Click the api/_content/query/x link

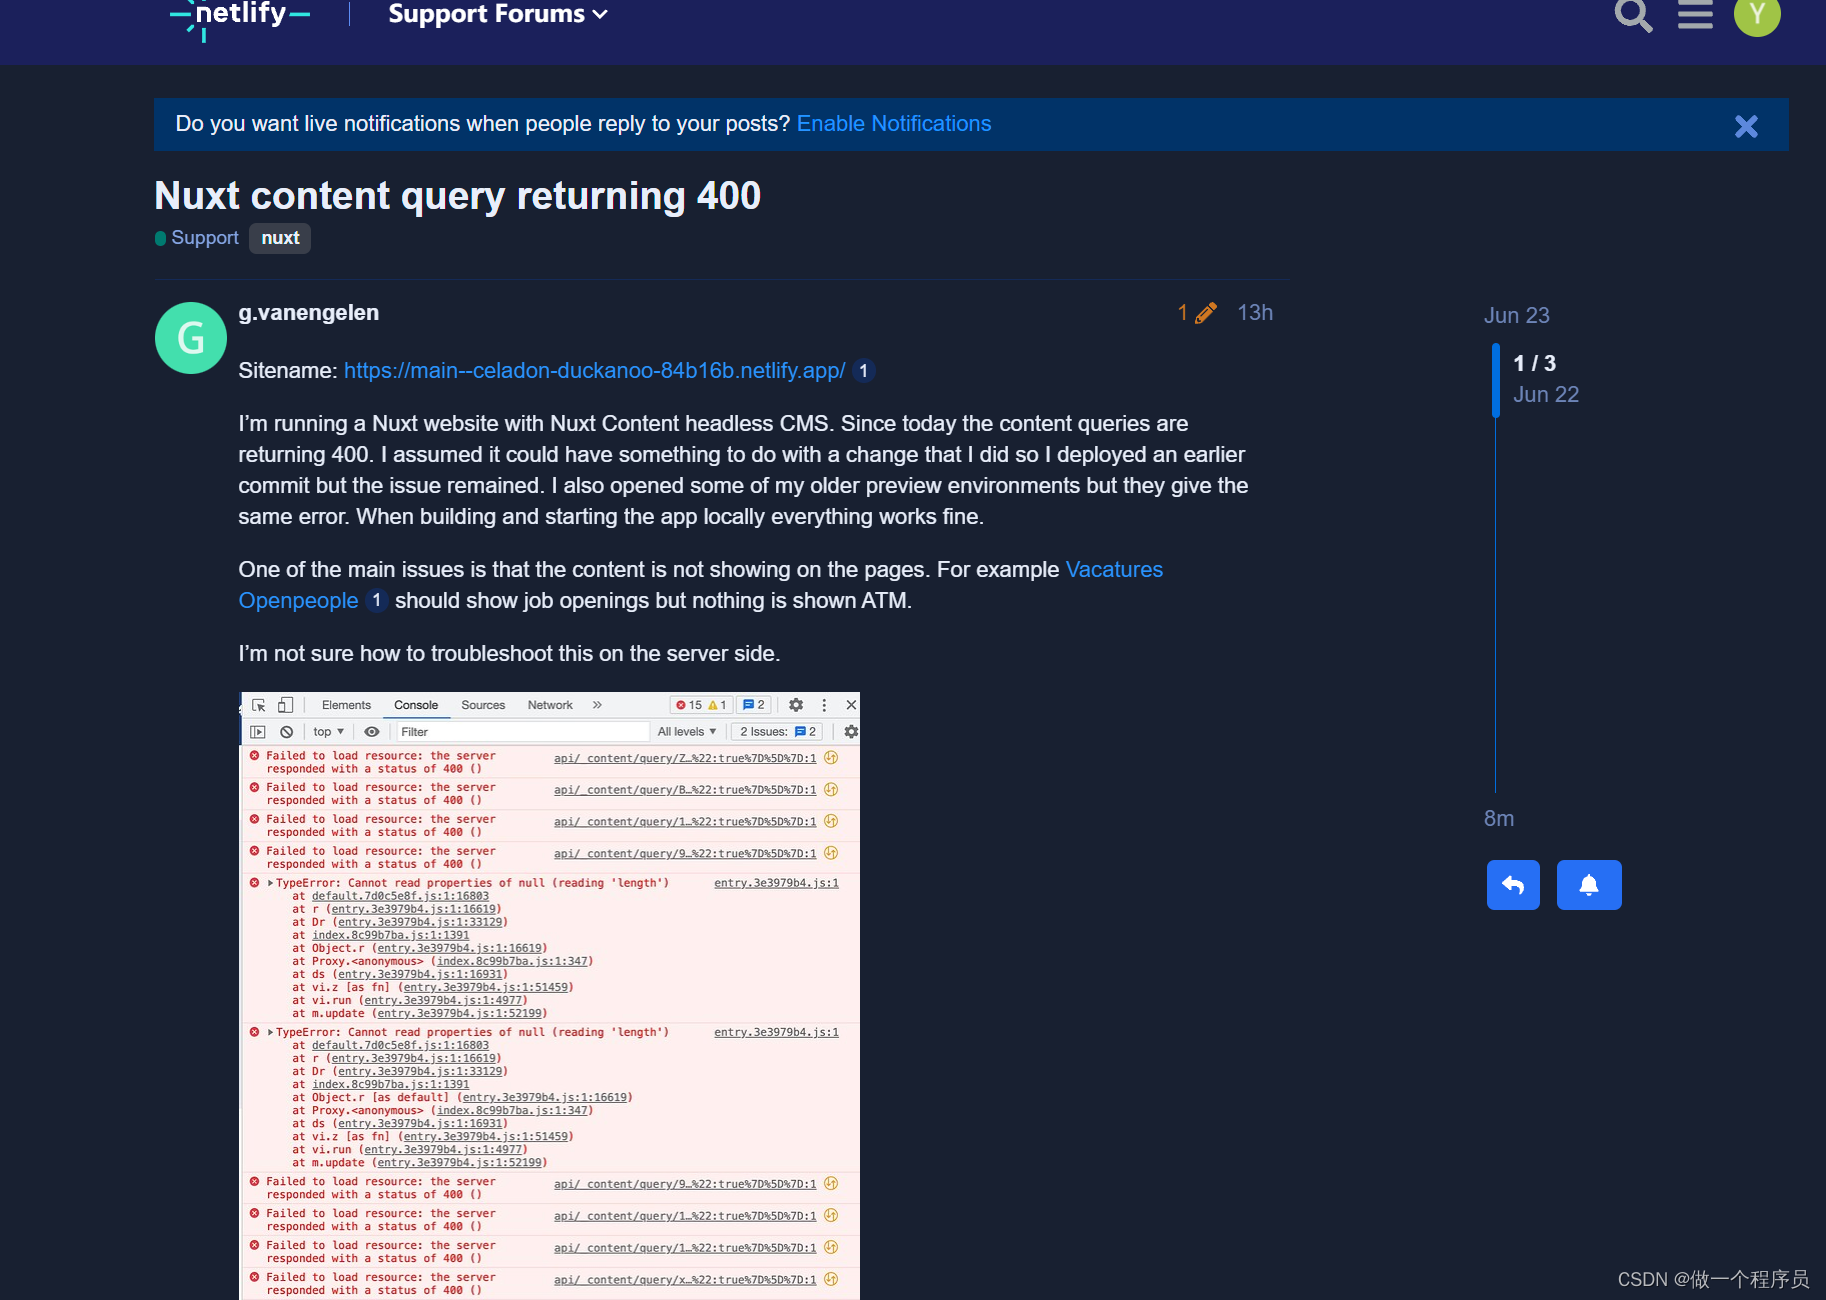(x=685, y=1280)
